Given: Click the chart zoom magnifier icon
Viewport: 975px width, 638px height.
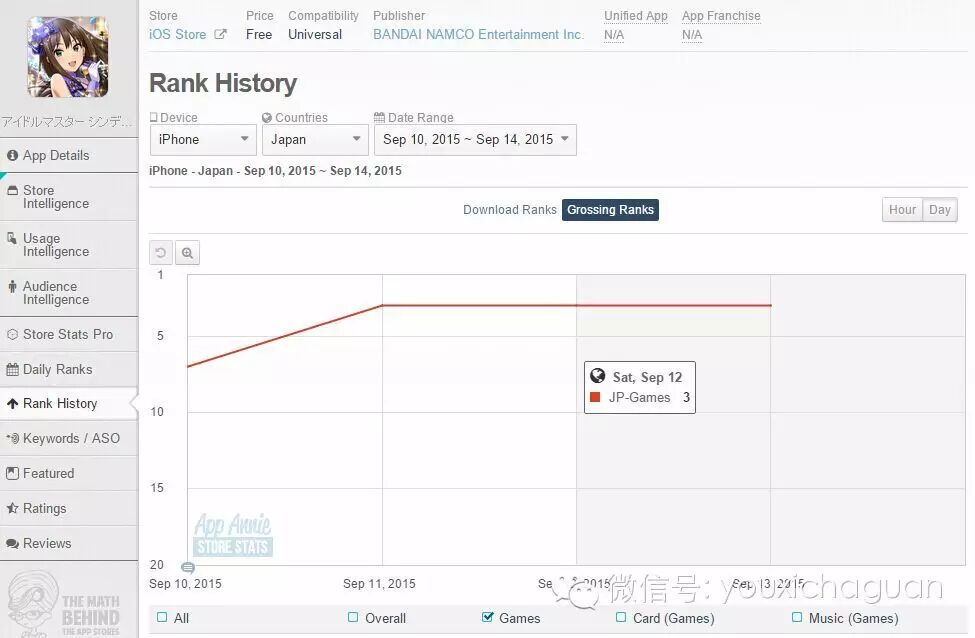Looking at the screenshot, I should click(x=187, y=252).
